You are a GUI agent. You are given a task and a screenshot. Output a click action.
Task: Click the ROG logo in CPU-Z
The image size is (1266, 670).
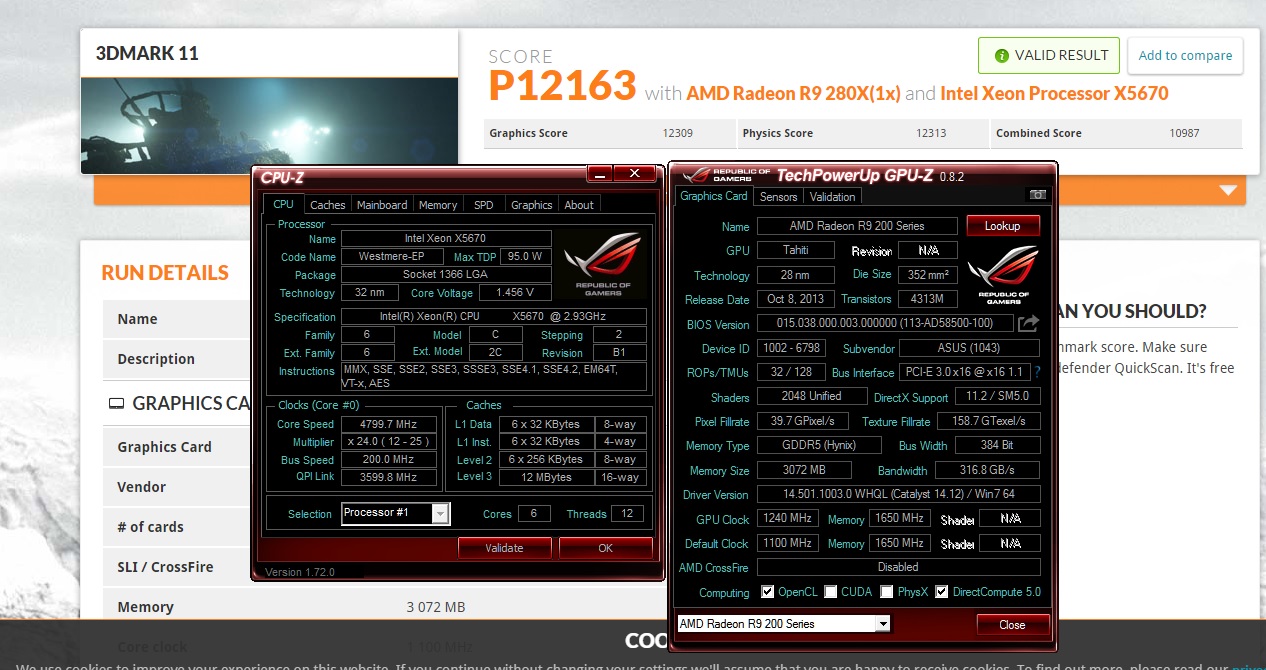pyautogui.click(x=604, y=264)
